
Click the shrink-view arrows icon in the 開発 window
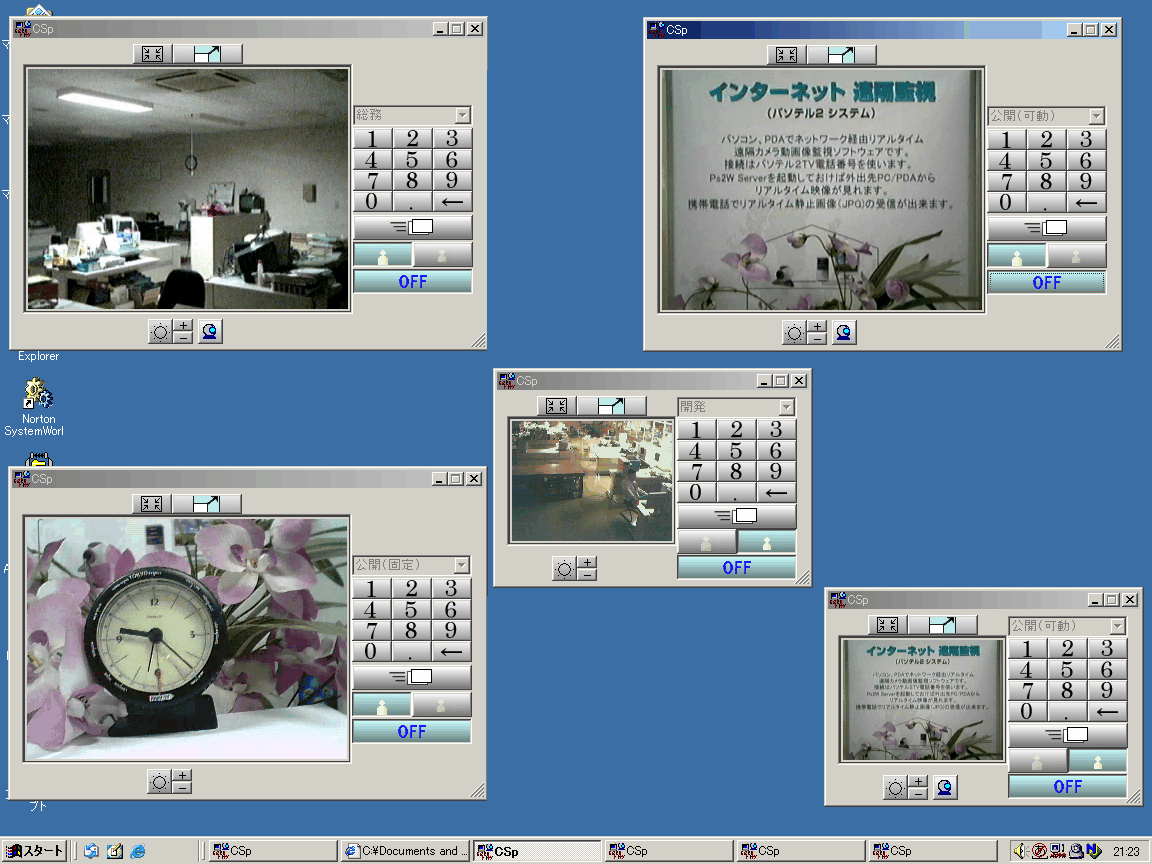coord(557,406)
